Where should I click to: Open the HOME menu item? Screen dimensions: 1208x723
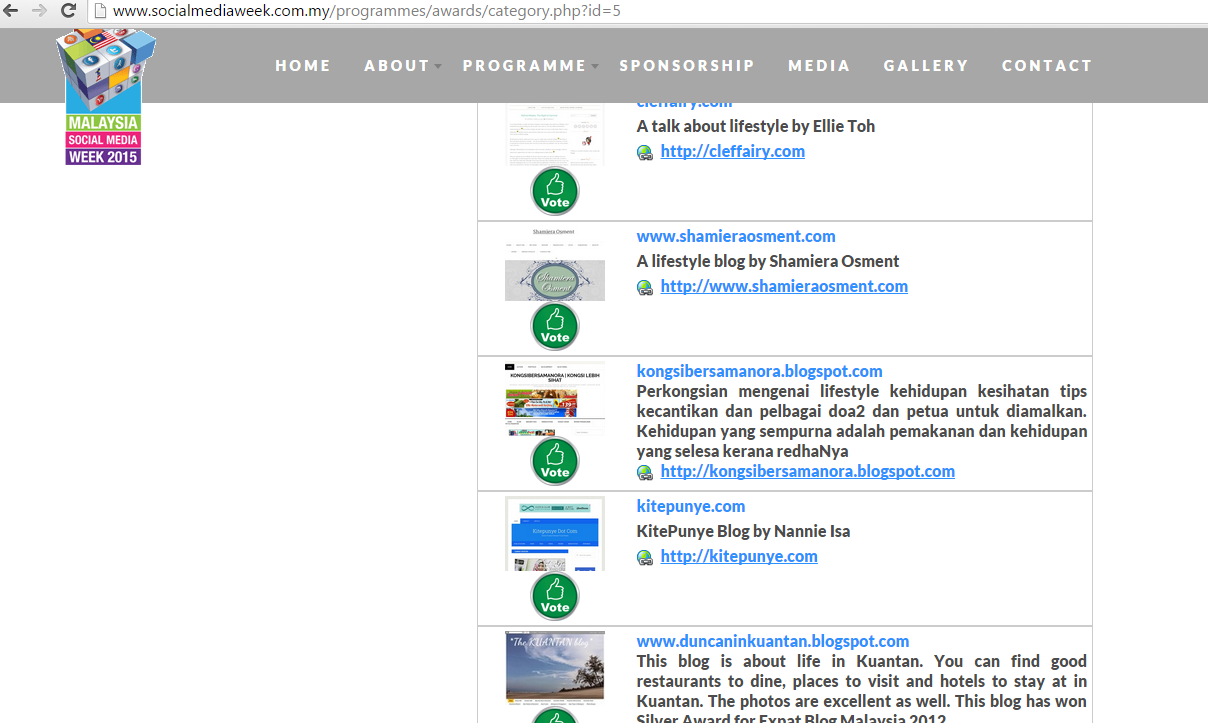[x=303, y=65]
